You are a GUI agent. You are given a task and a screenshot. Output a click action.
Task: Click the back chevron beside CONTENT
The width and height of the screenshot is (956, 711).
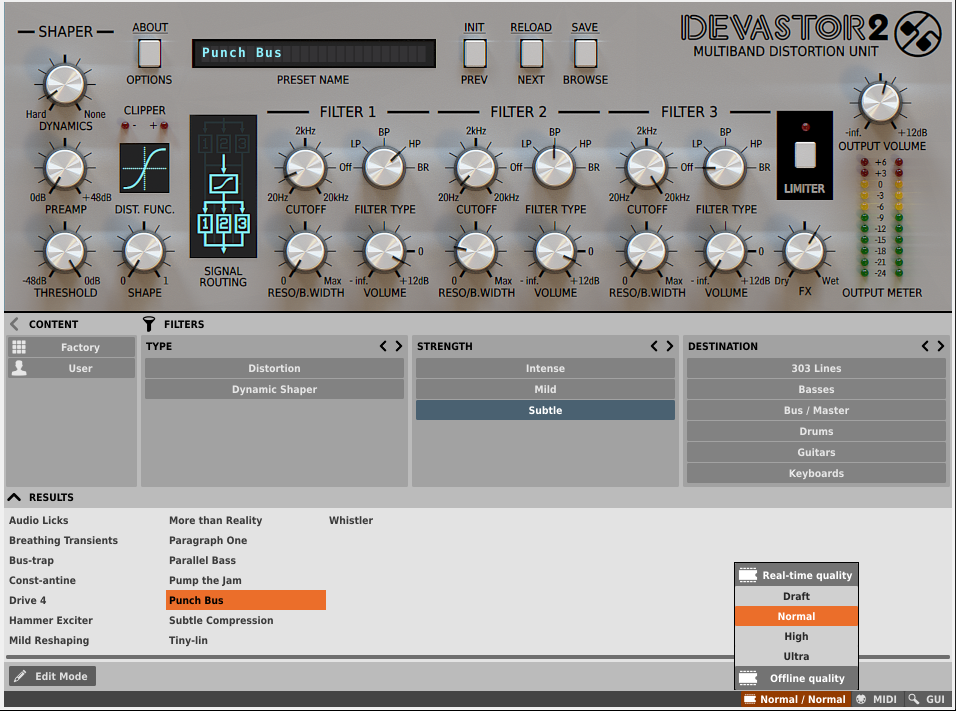(x=12, y=324)
